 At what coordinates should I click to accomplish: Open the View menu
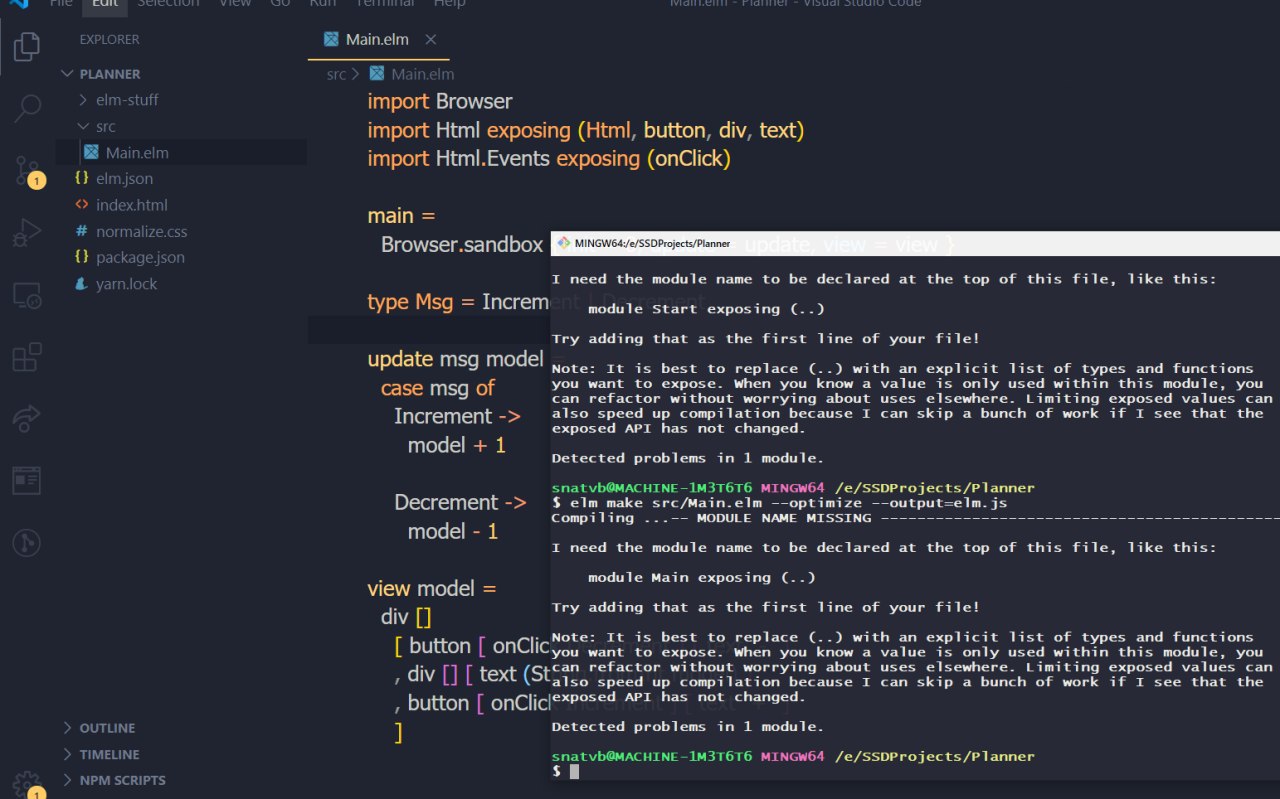(235, 4)
